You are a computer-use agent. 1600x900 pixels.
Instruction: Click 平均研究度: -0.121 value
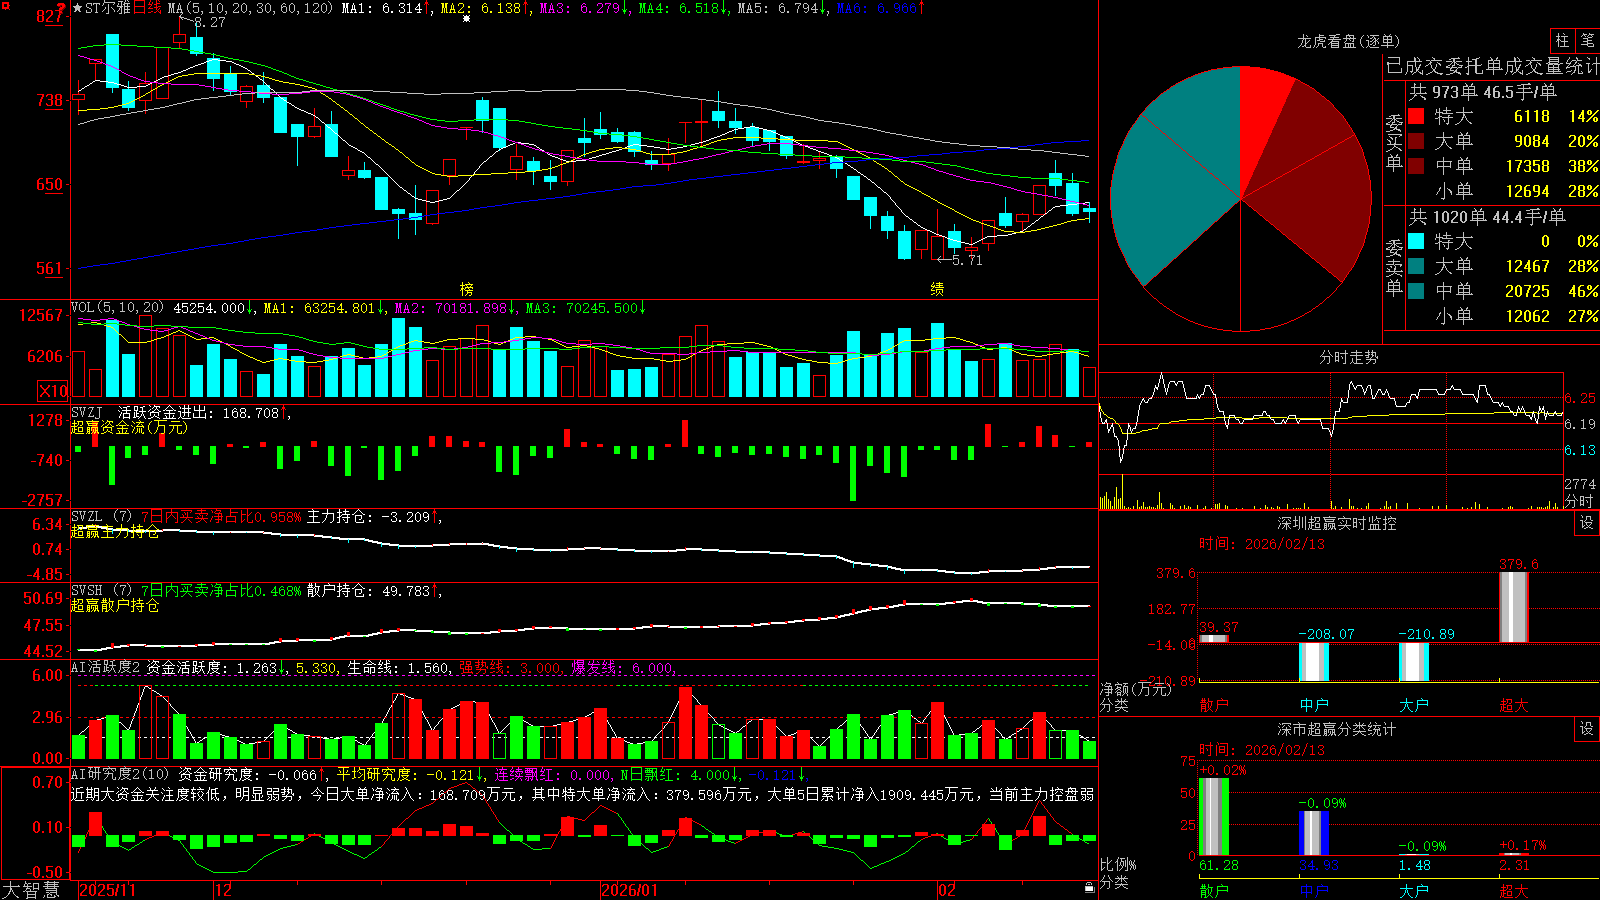tap(408, 773)
